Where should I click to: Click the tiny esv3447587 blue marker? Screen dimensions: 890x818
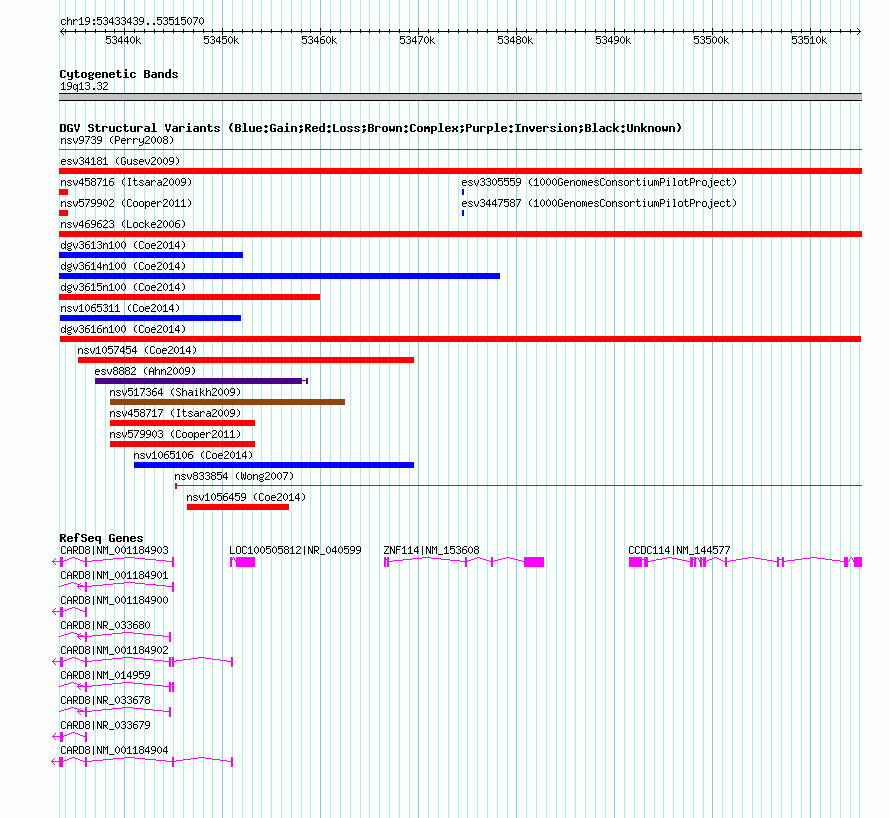(463, 213)
